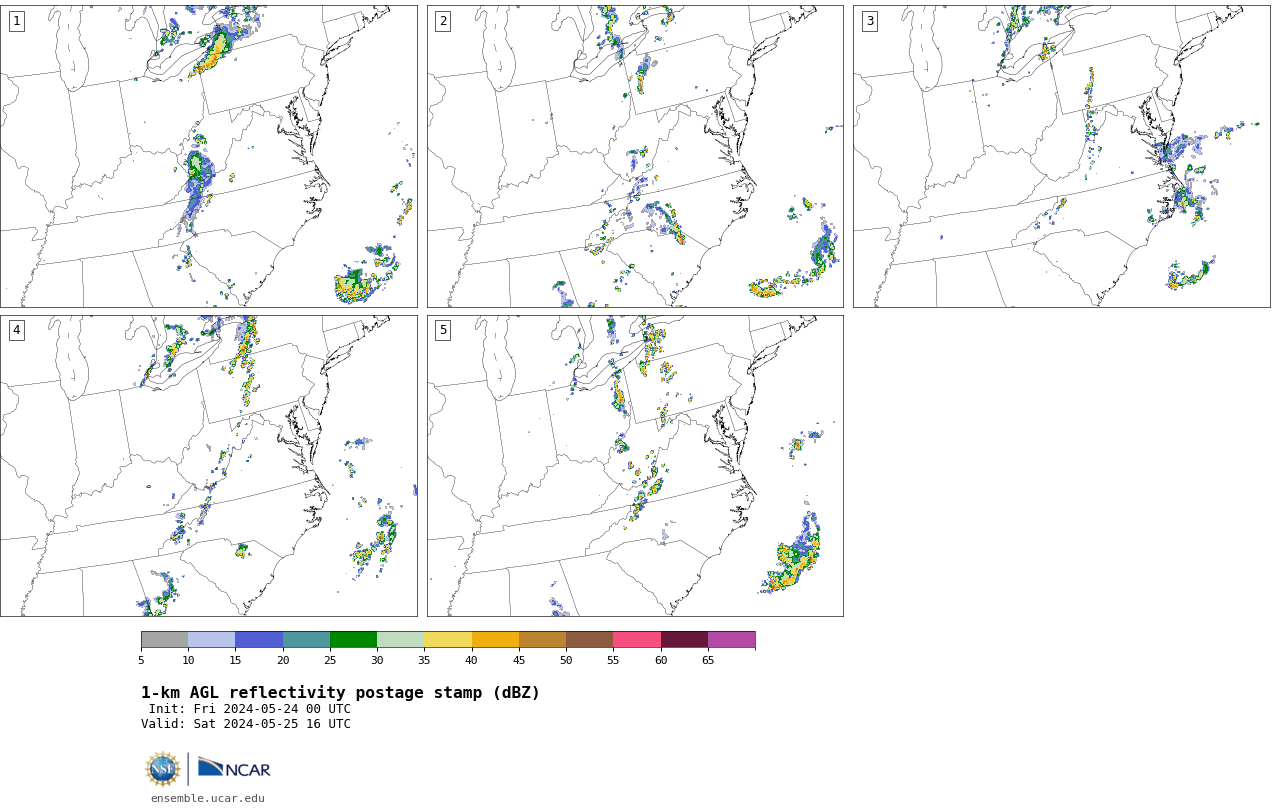
Task: Click the light lavender 10-15 dBZ swatch
Action: [x=212, y=640]
